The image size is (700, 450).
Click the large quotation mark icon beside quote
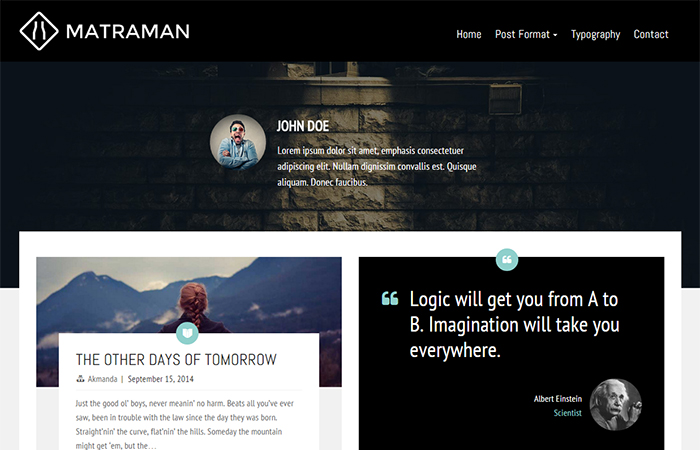390,298
